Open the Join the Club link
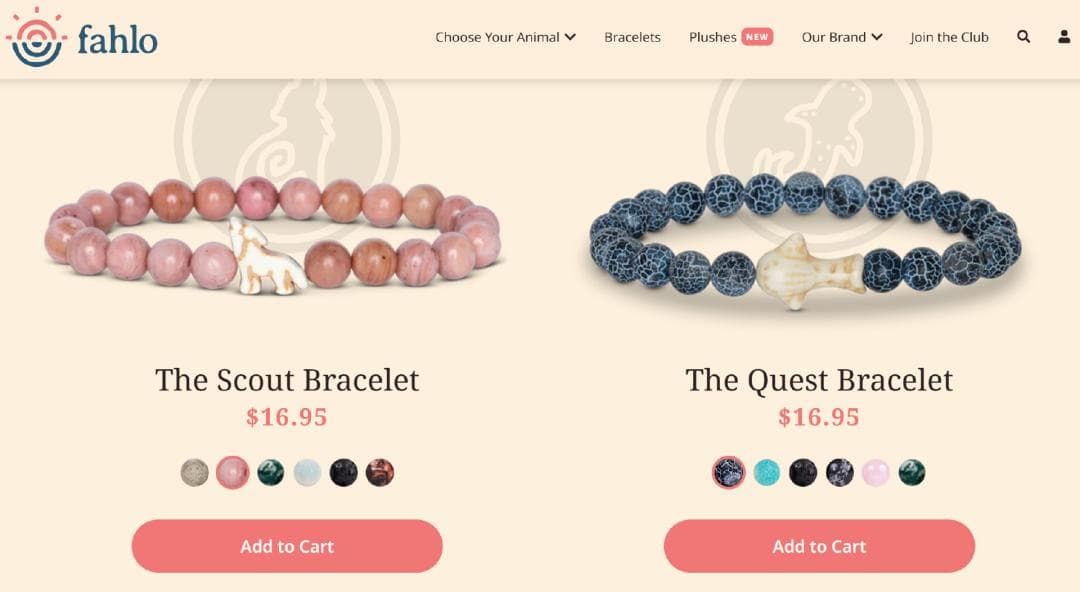 tap(949, 37)
